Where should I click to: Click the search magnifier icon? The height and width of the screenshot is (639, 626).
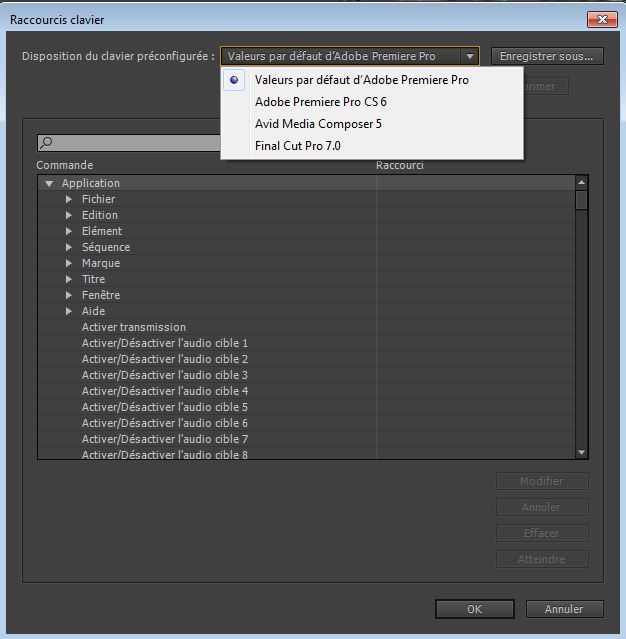point(46,142)
